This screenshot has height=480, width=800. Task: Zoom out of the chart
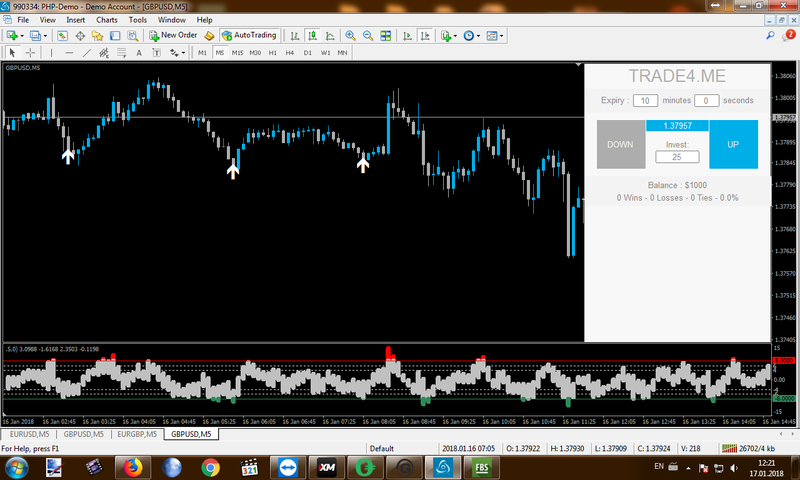(x=368, y=36)
